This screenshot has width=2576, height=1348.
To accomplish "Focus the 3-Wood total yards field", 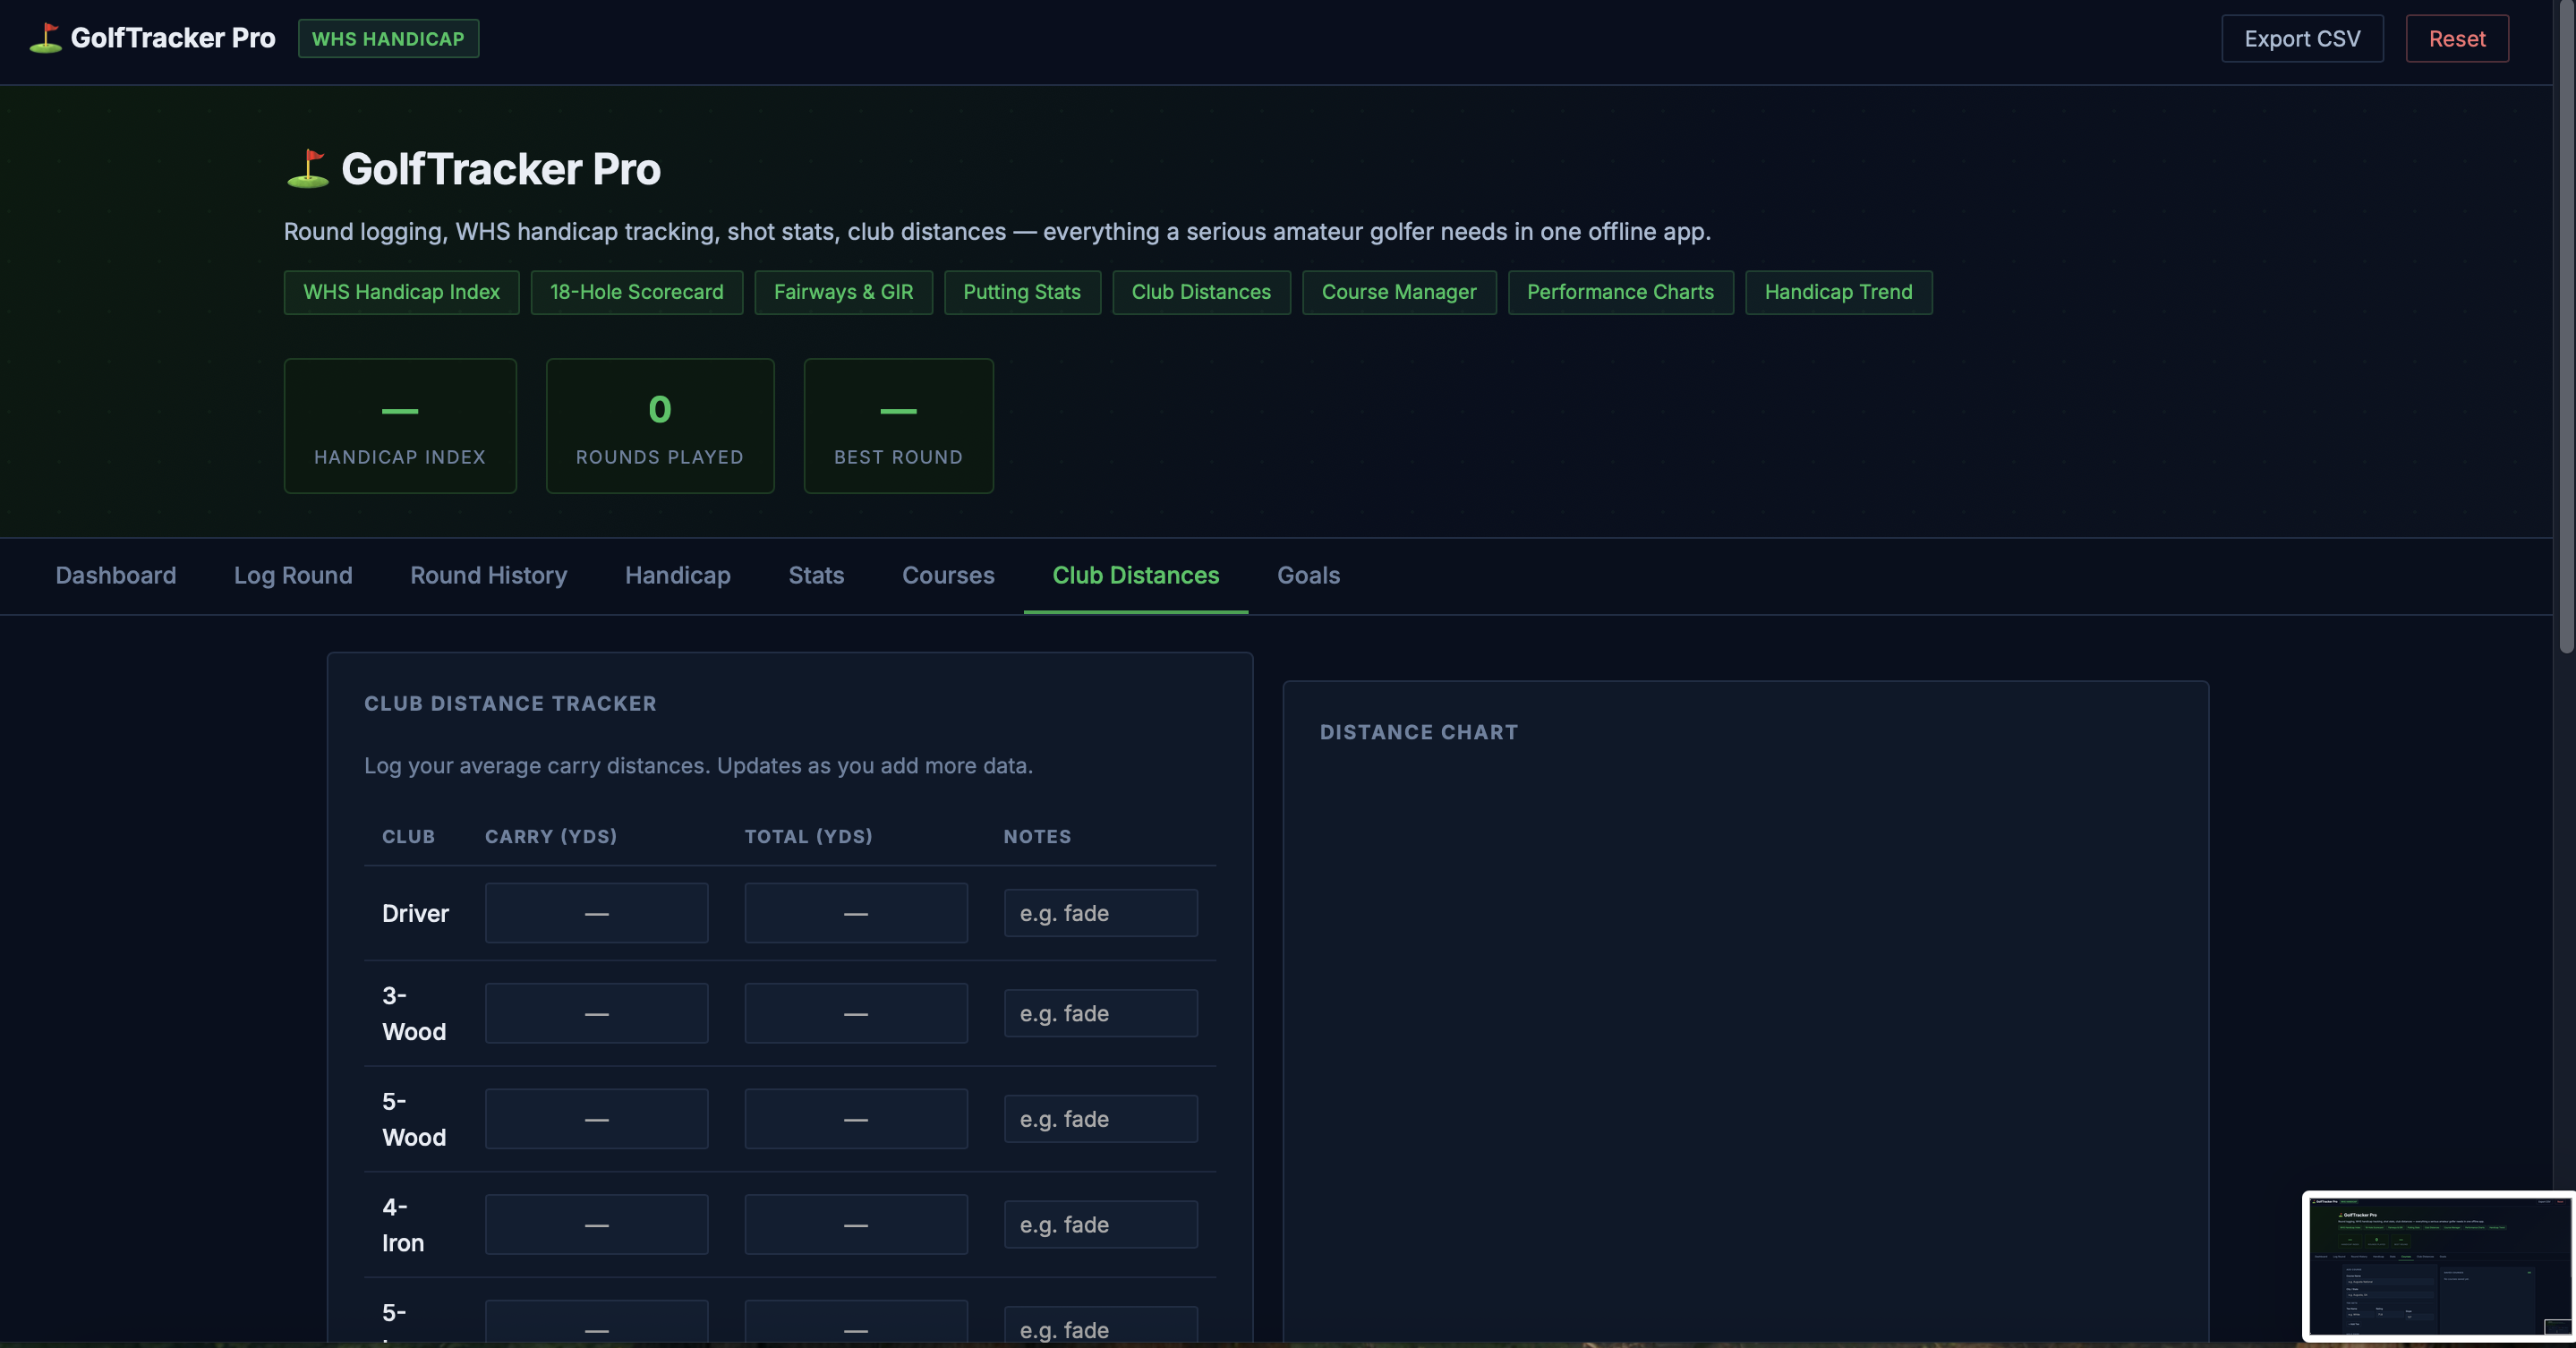I will [x=856, y=1013].
